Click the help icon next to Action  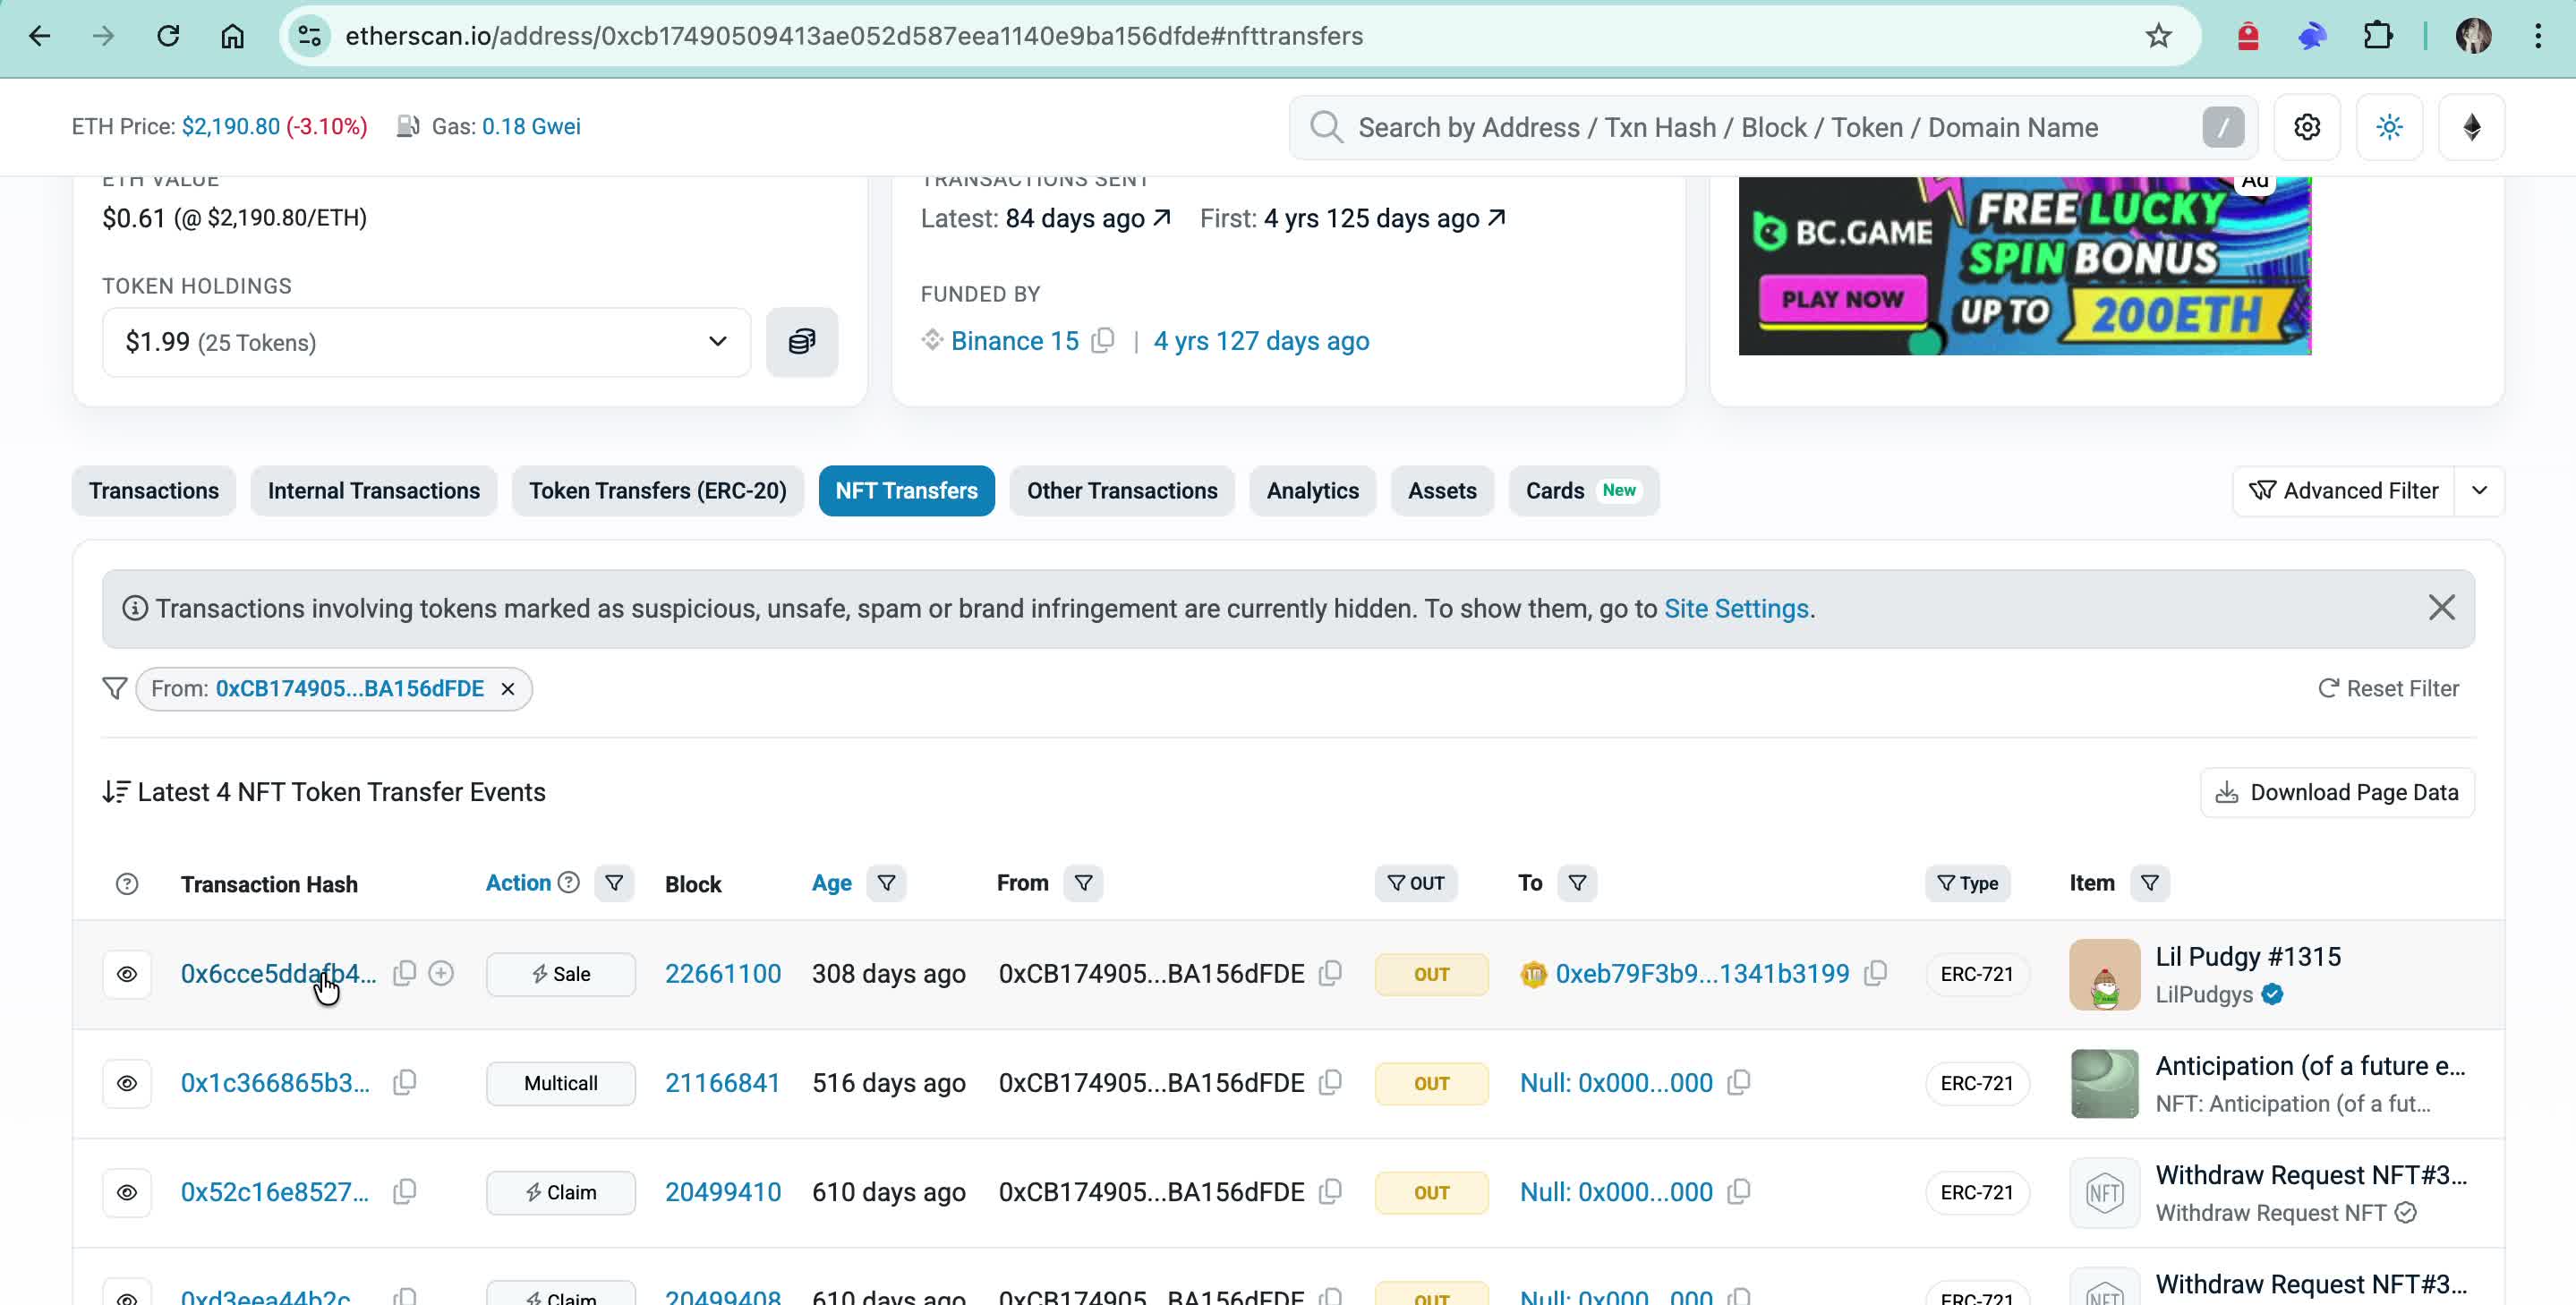pos(569,882)
